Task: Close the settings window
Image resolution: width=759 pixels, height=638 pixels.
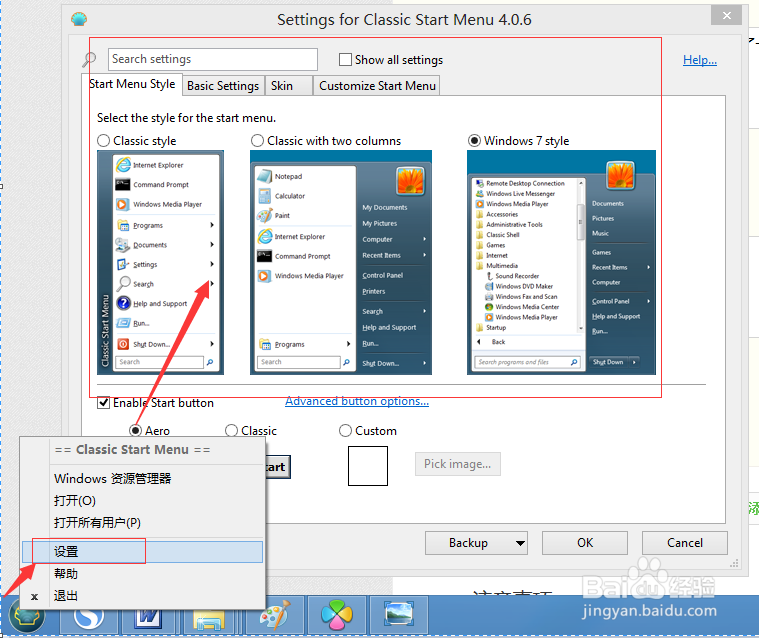Action: [x=726, y=15]
